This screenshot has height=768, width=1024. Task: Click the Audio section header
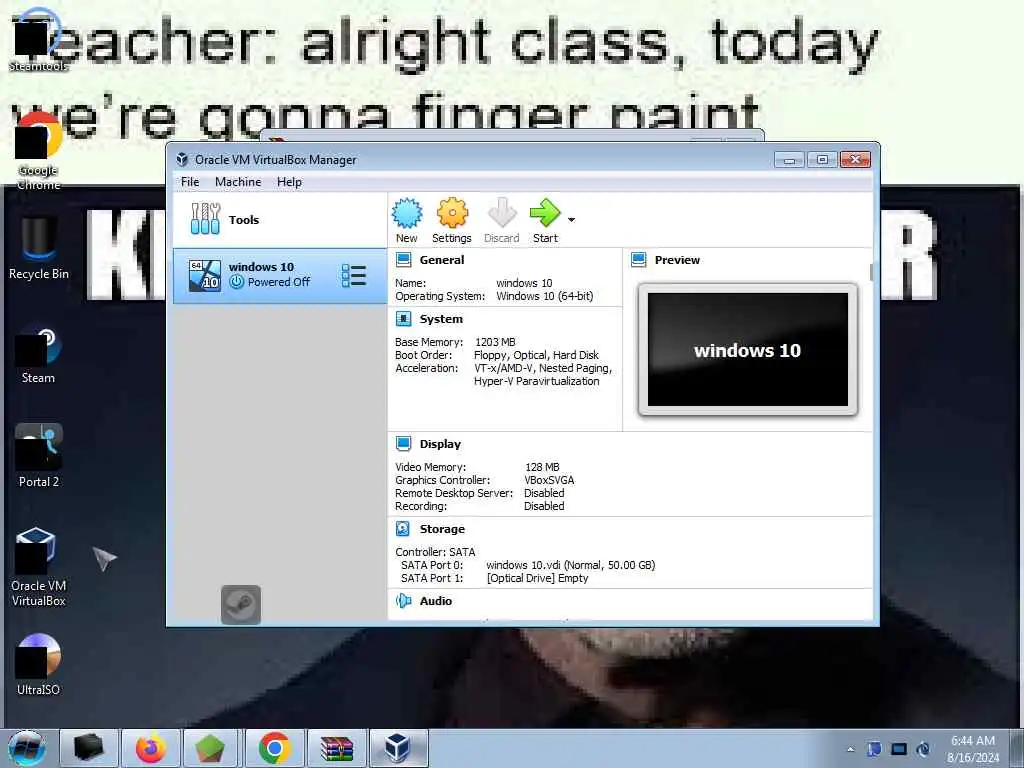pos(436,601)
